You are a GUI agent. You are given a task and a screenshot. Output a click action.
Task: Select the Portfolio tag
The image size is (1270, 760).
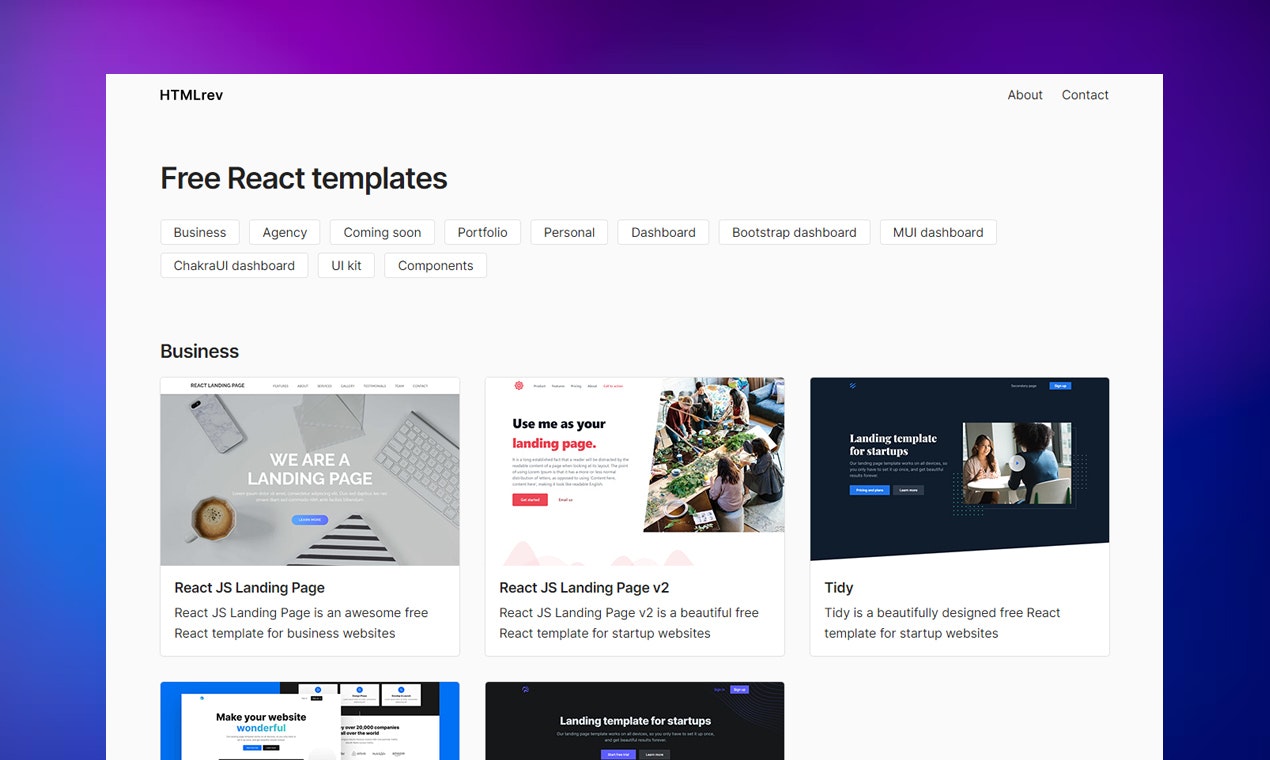(x=482, y=232)
